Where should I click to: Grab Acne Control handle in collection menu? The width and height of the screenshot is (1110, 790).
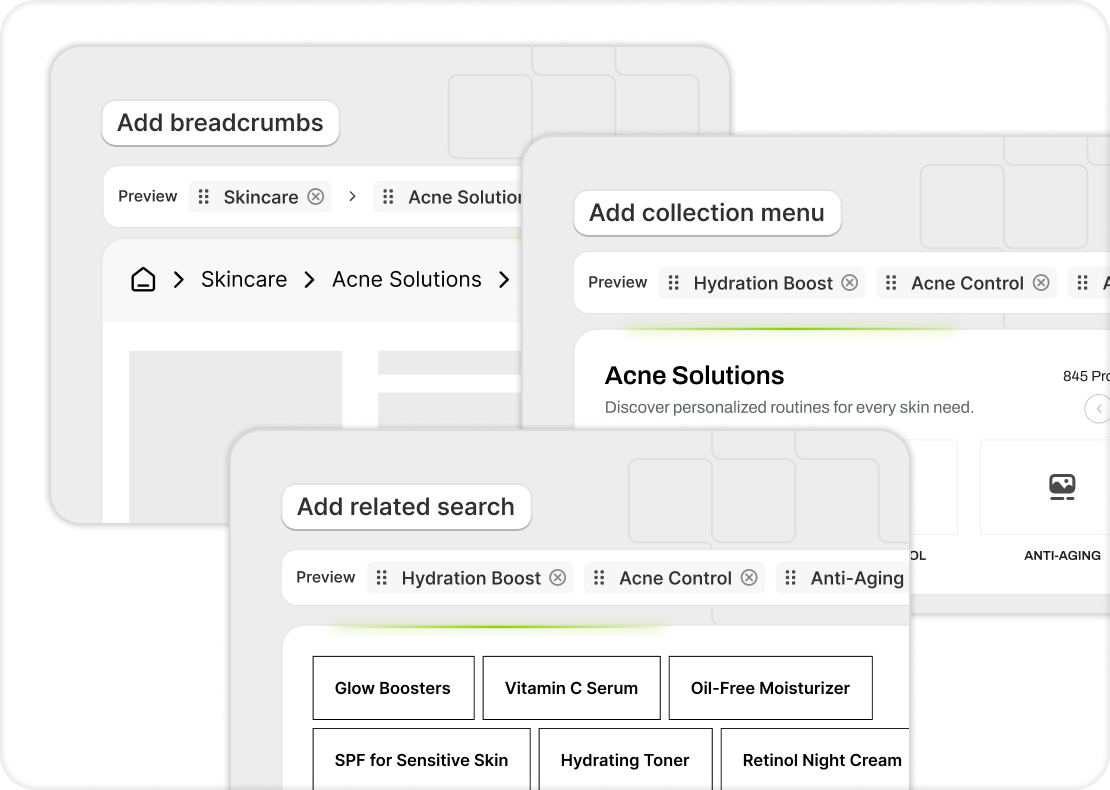click(892, 283)
